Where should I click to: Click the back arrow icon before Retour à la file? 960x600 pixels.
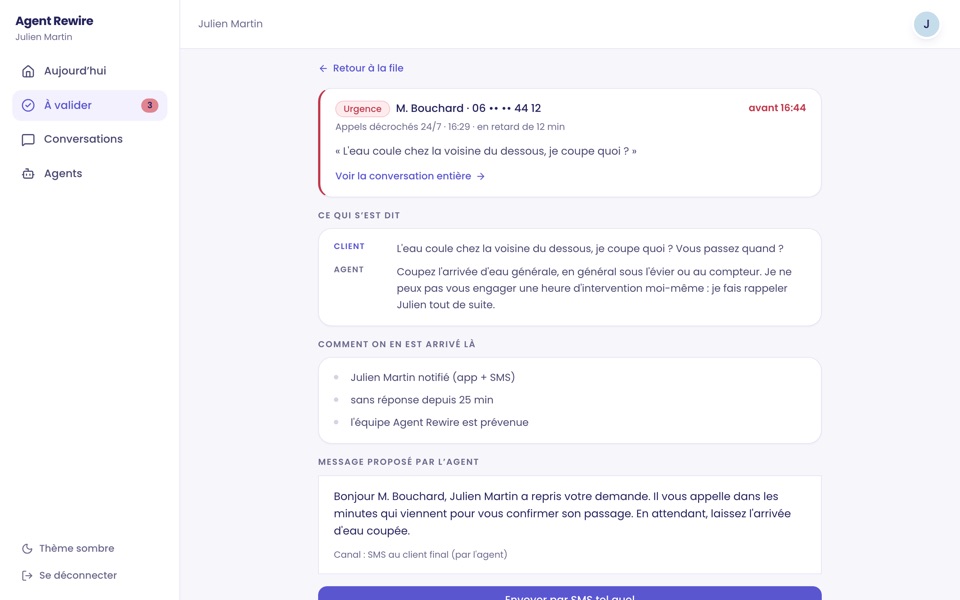tap(323, 69)
